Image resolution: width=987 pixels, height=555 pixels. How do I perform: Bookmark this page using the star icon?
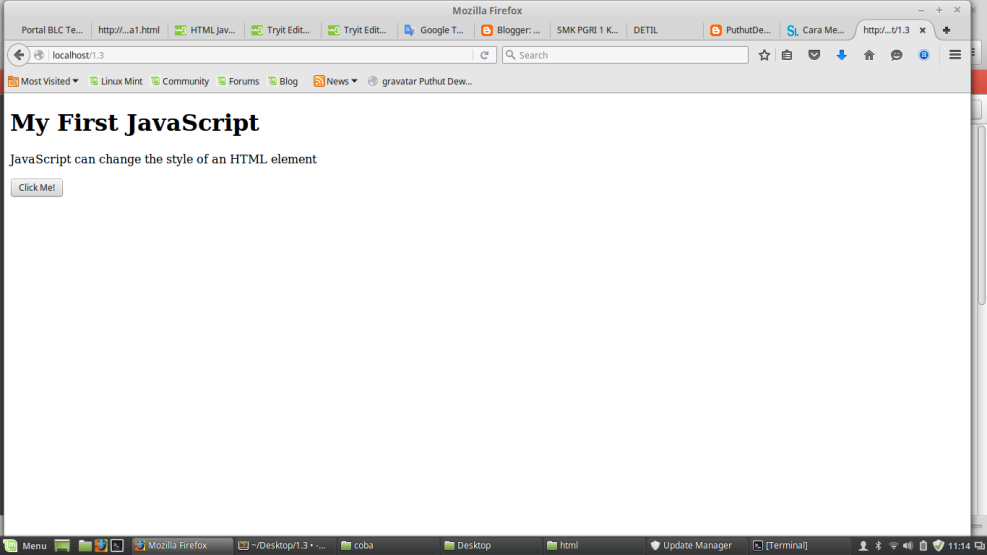764,55
